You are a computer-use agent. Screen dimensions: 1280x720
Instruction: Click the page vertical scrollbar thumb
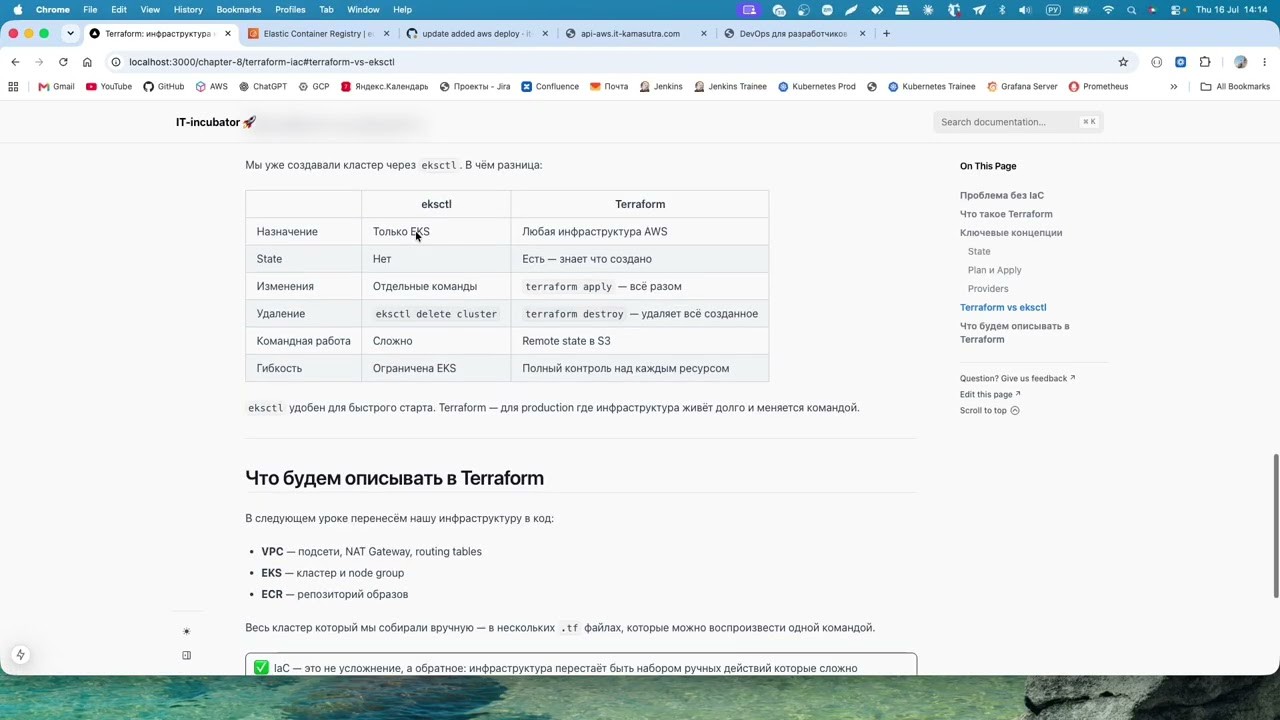(1275, 526)
